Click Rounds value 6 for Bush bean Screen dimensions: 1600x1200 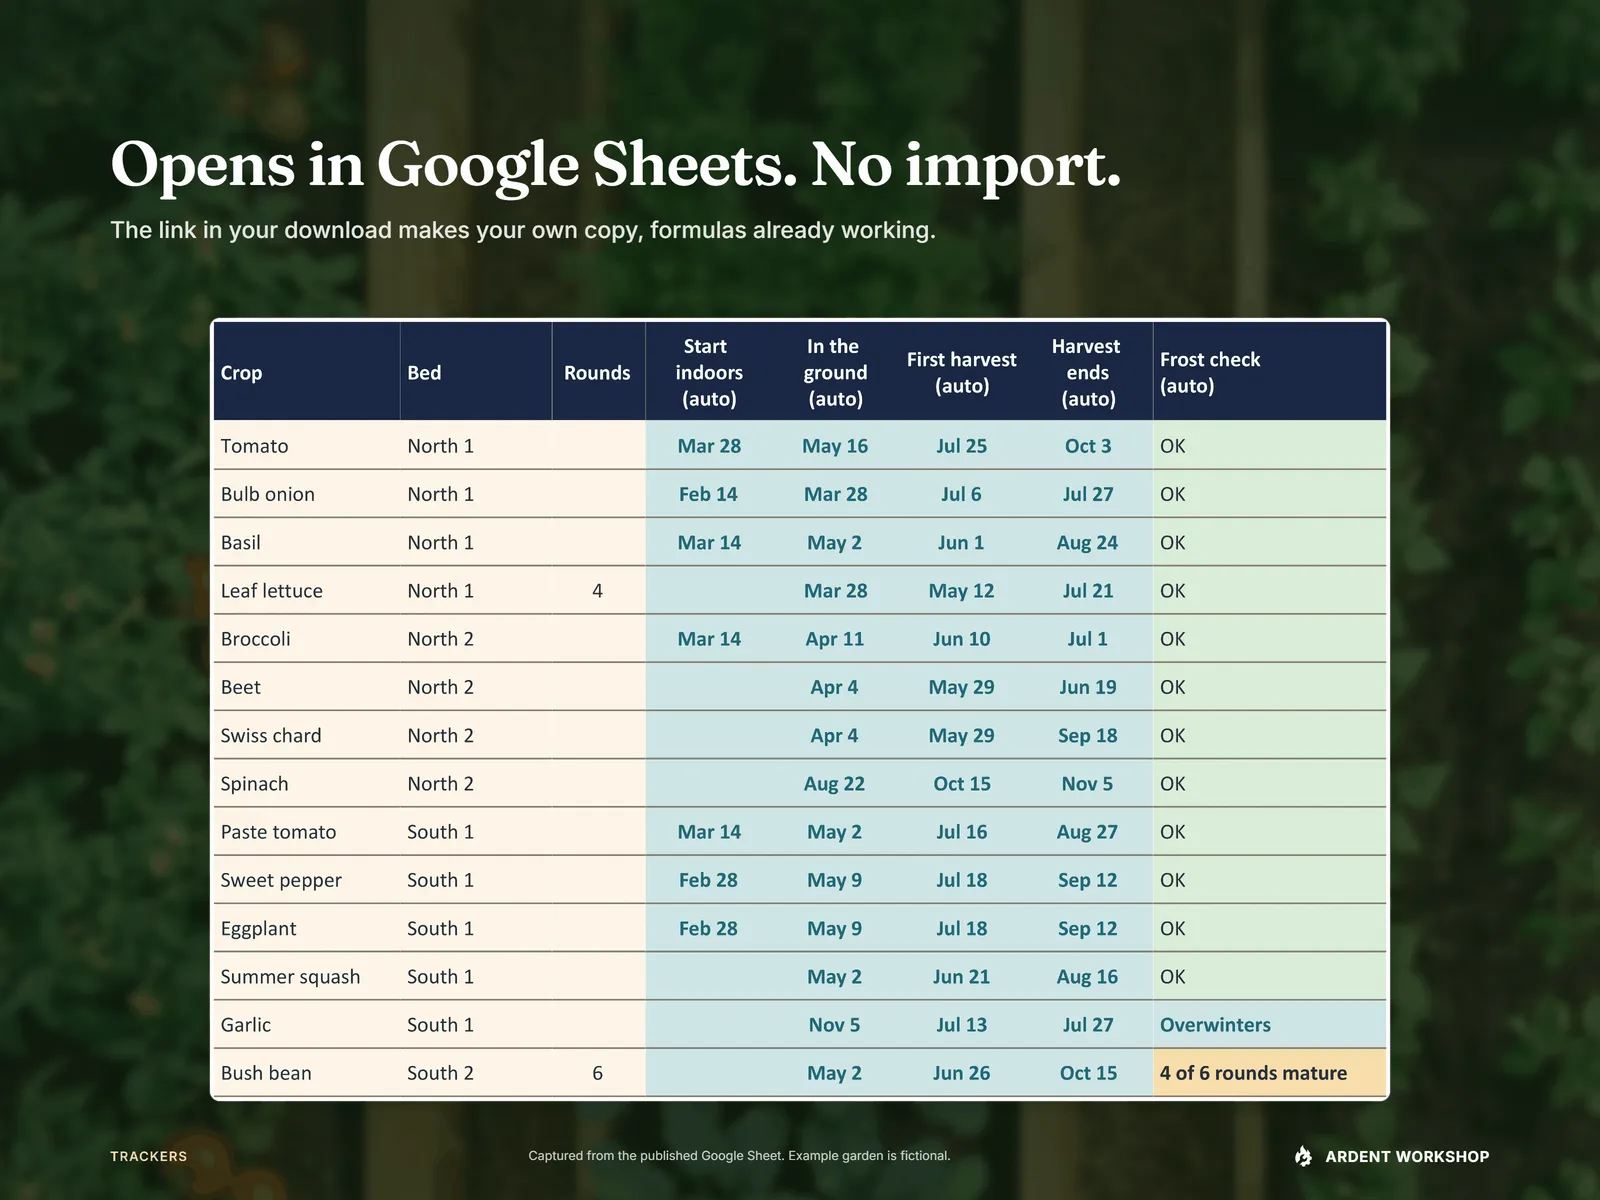[597, 1073]
